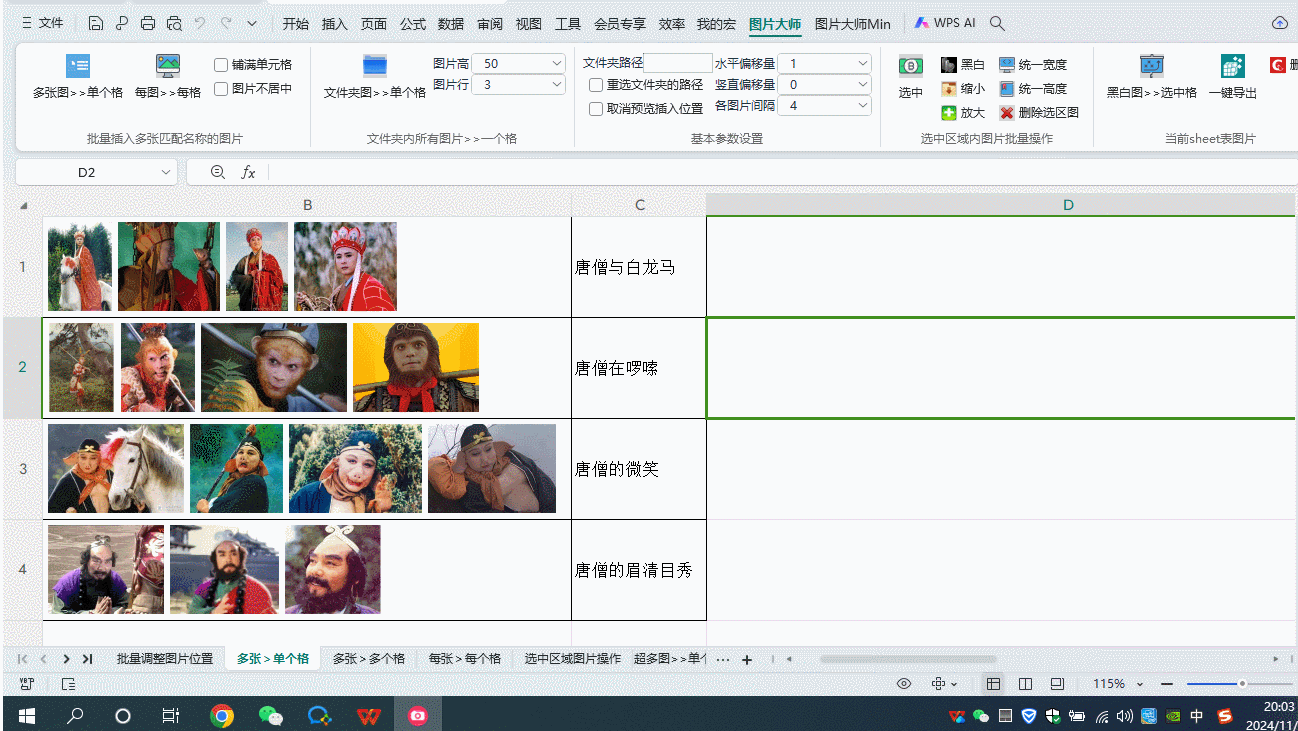Go to the last sheet tab arrow

(88, 659)
